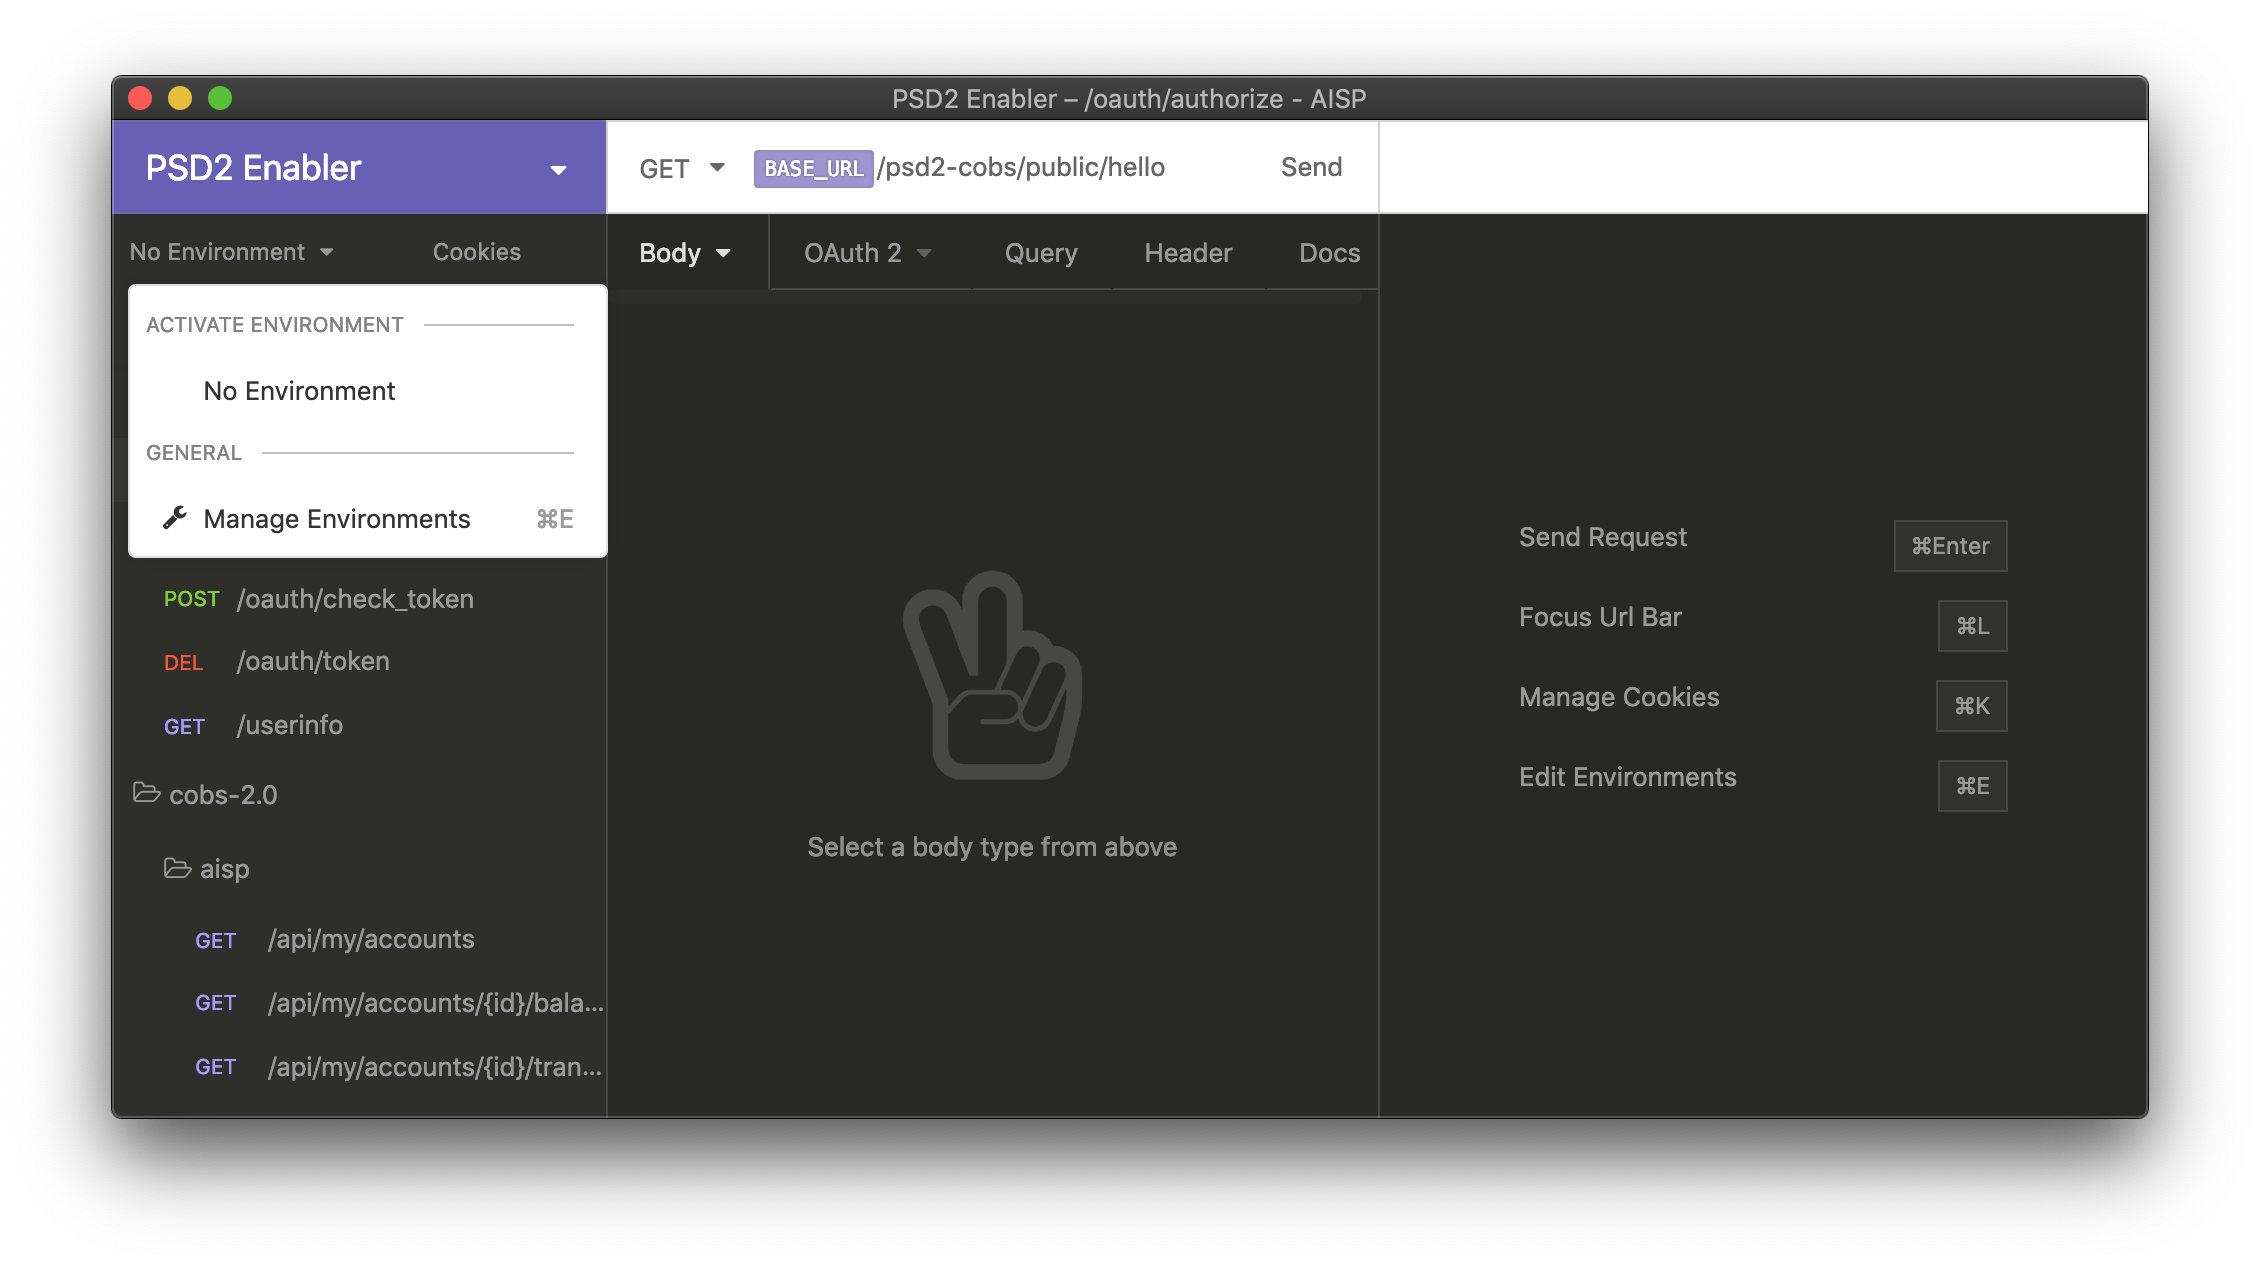Click the BASE_URL variable tag

click(814, 168)
